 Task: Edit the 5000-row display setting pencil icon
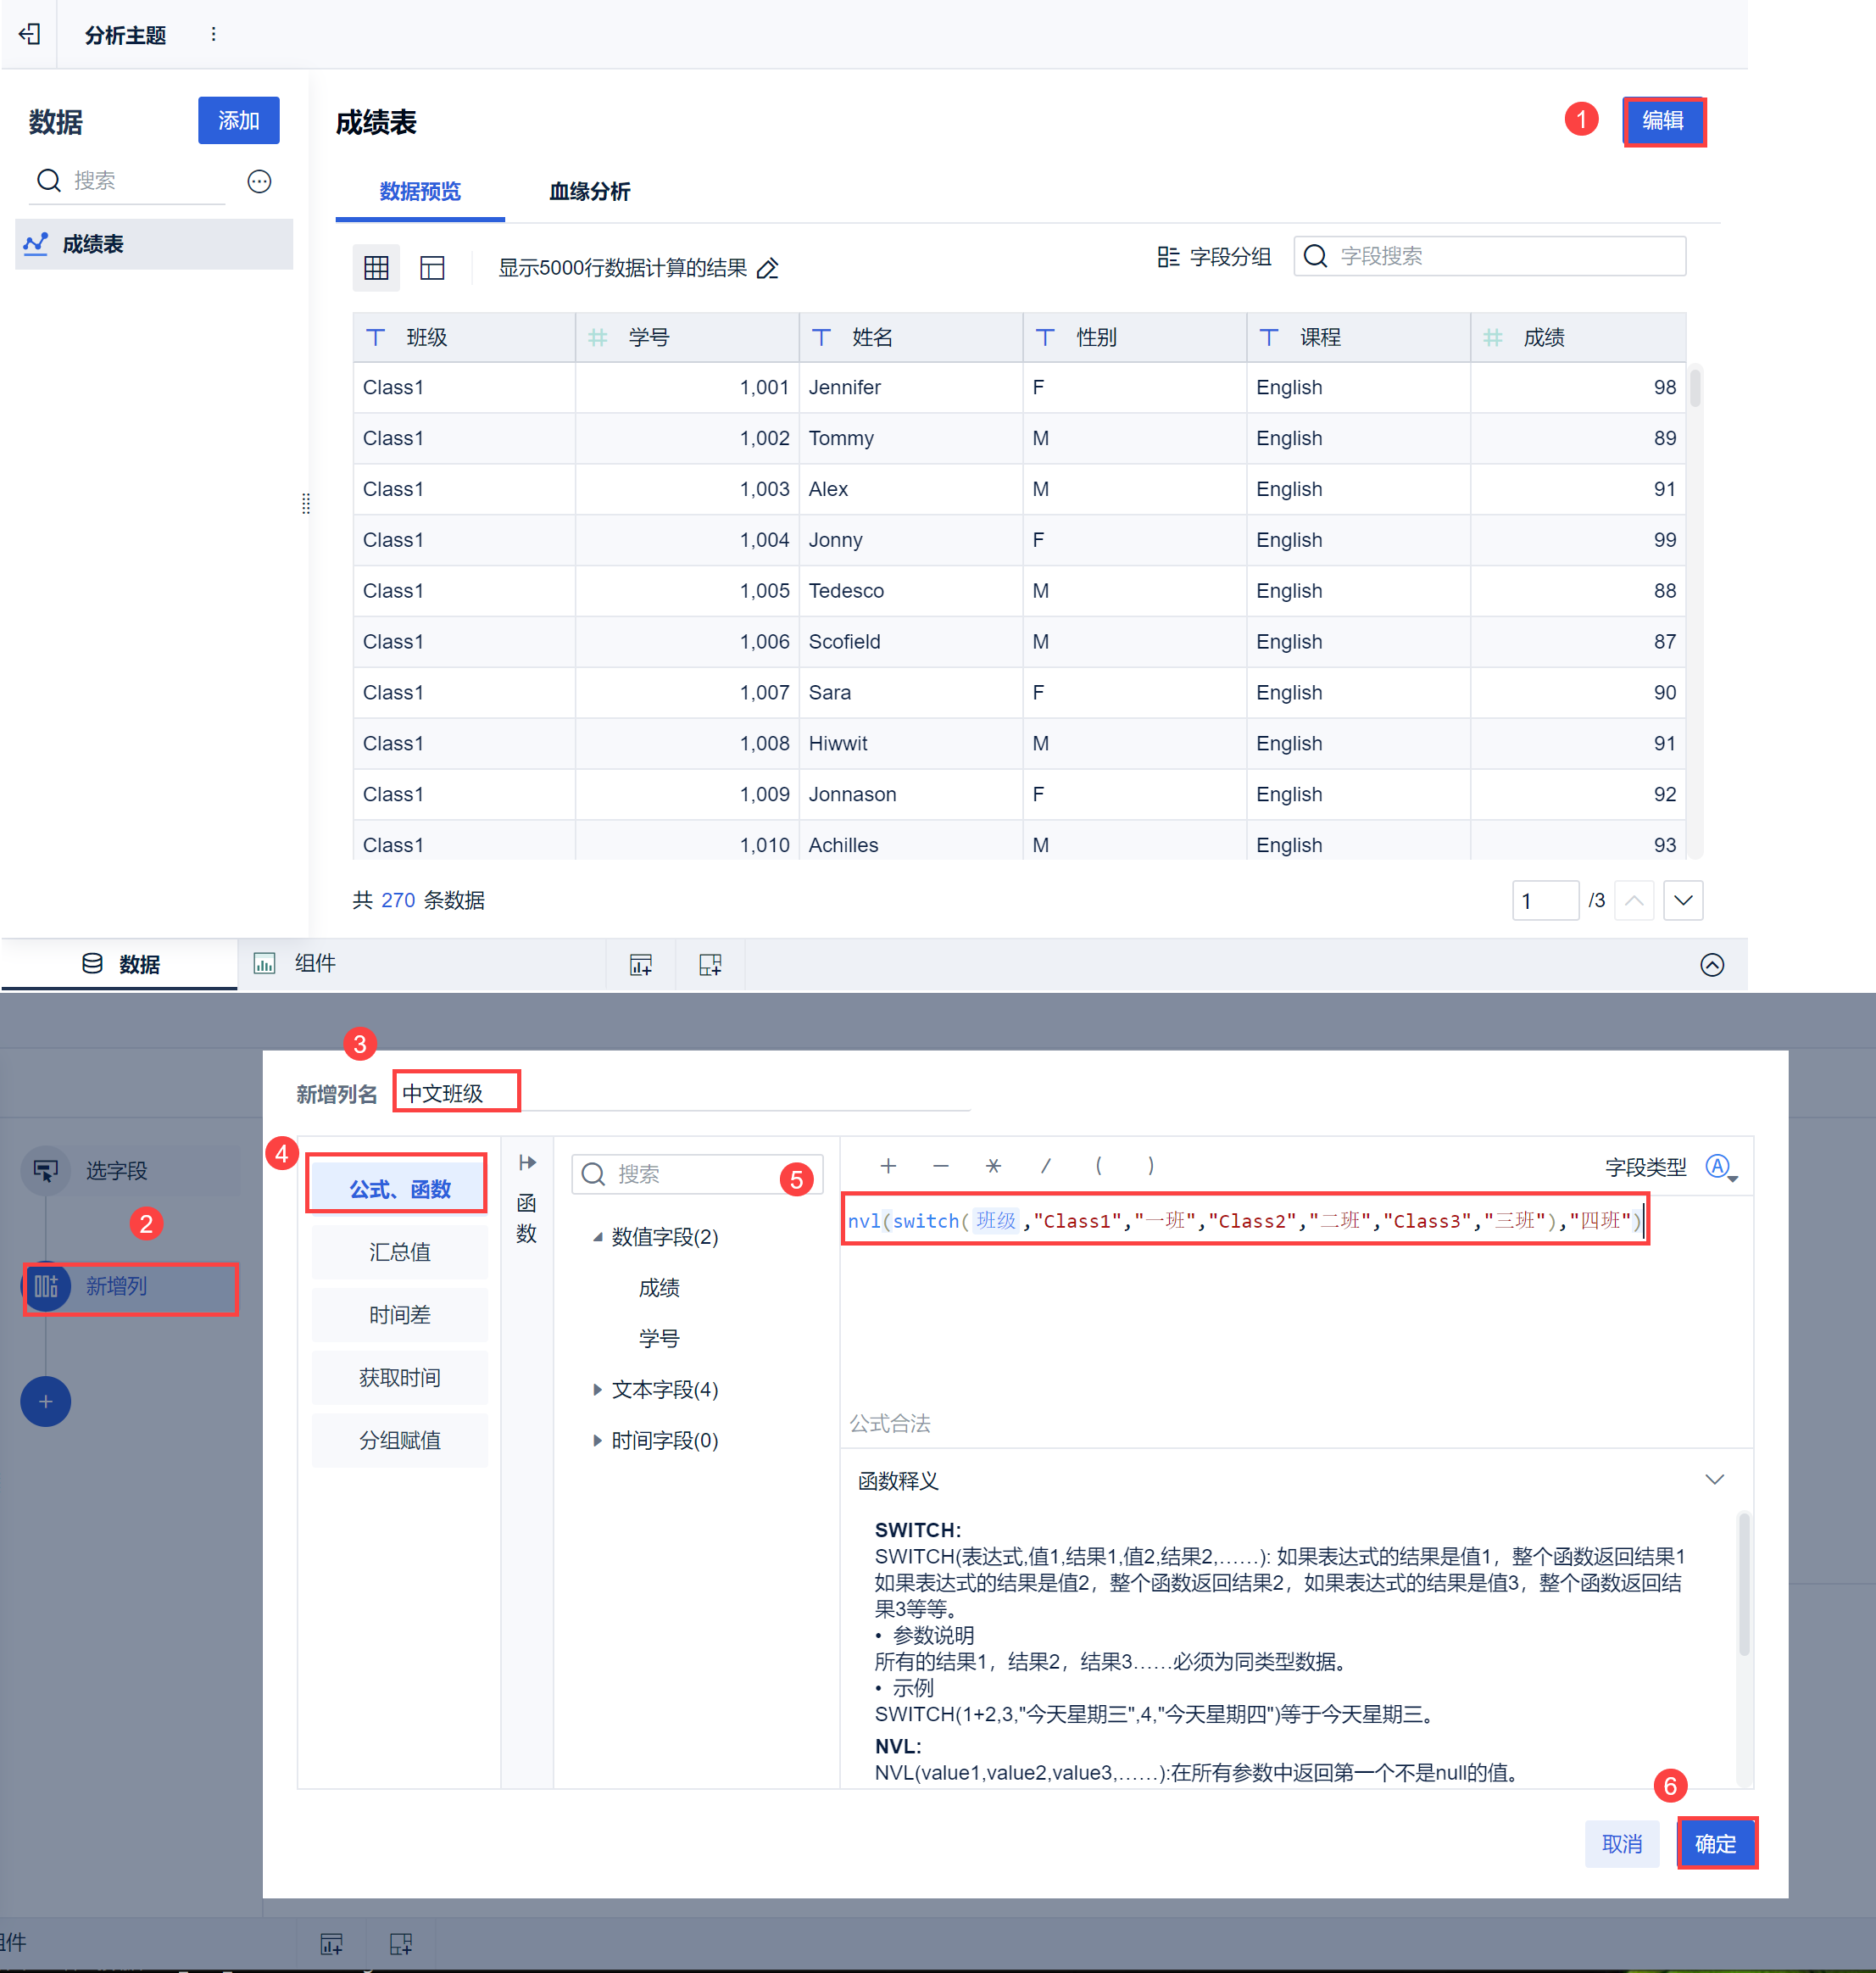click(x=767, y=269)
